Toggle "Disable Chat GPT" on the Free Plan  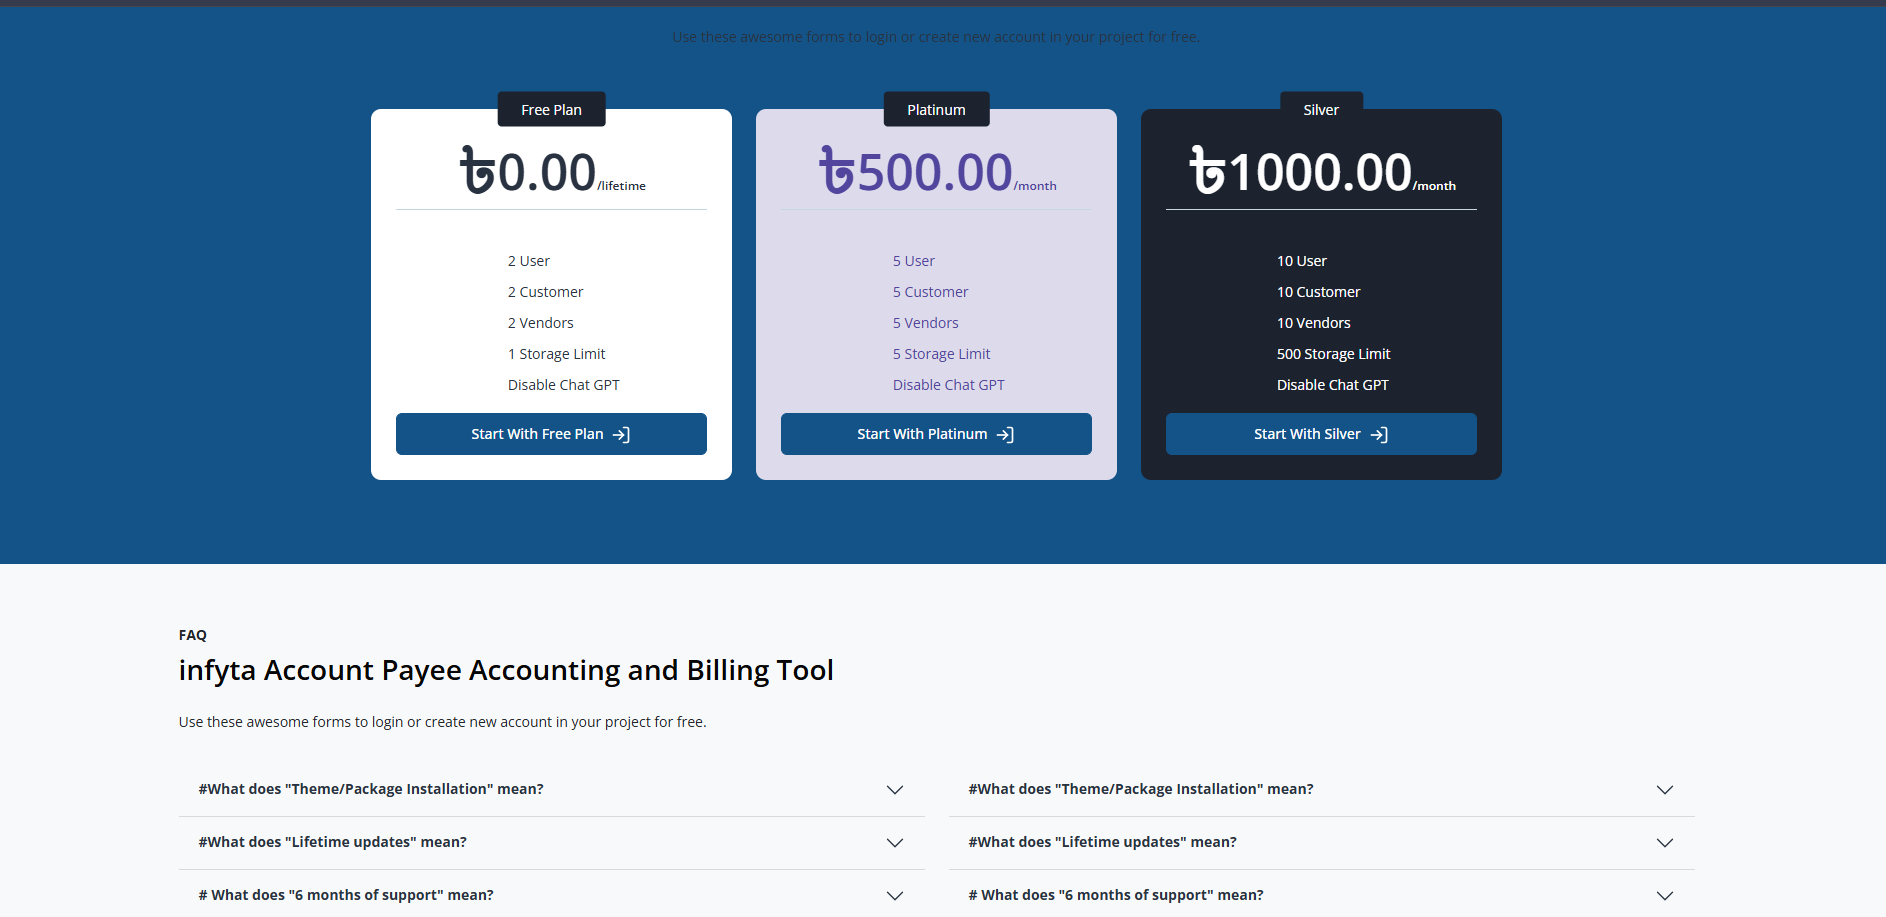click(x=563, y=384)
